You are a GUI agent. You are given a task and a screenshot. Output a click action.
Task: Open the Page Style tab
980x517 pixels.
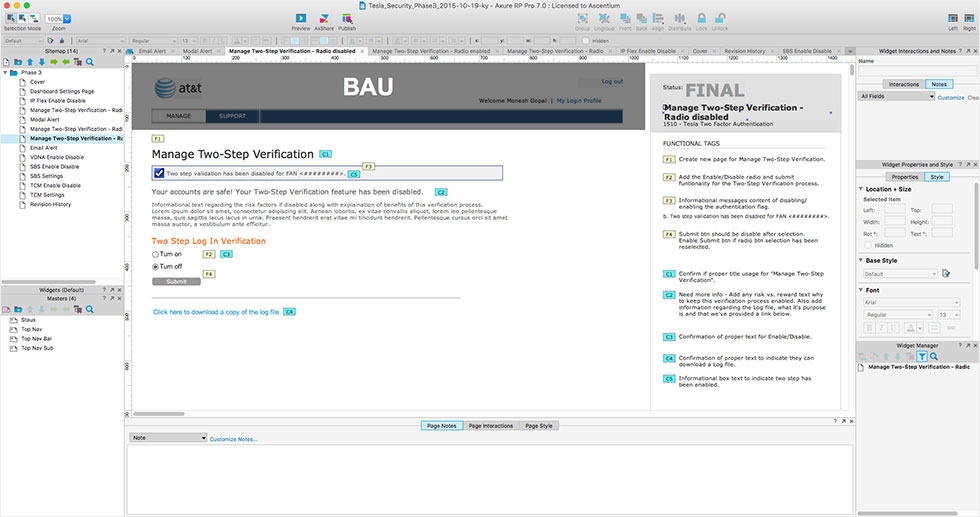tap(539, 426)
